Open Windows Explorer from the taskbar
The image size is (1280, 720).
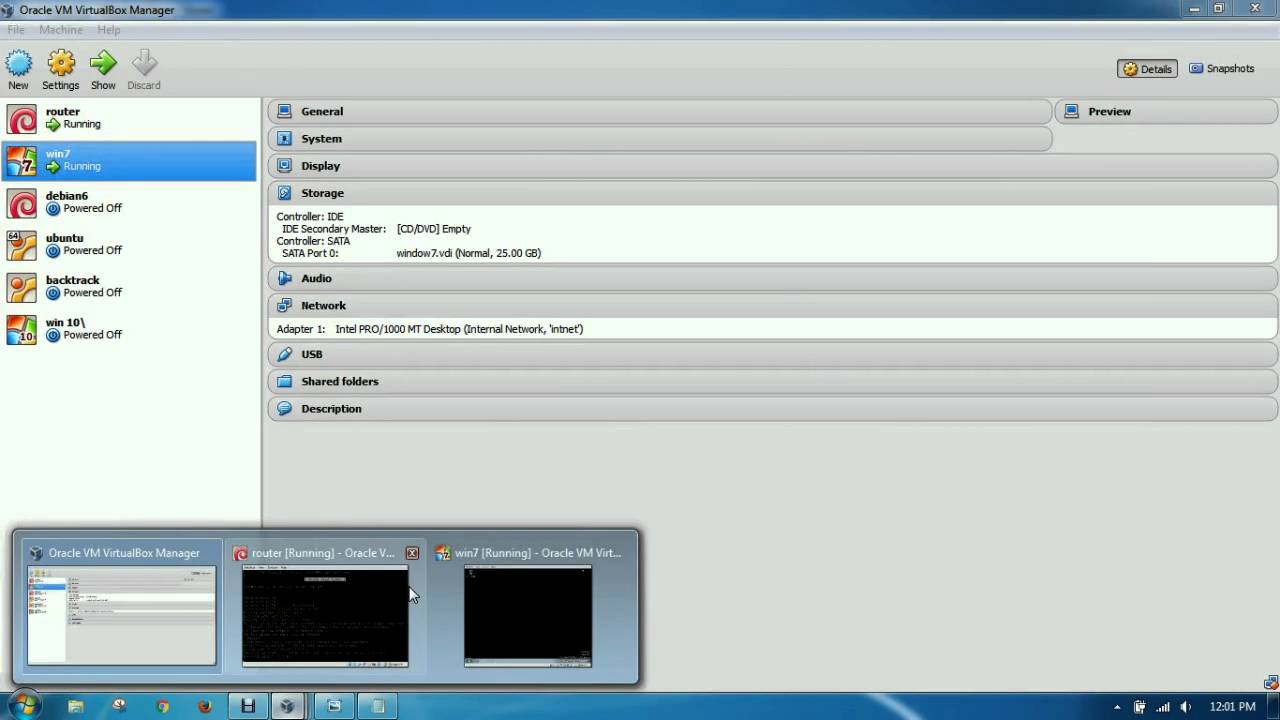(x=75, y=706)
